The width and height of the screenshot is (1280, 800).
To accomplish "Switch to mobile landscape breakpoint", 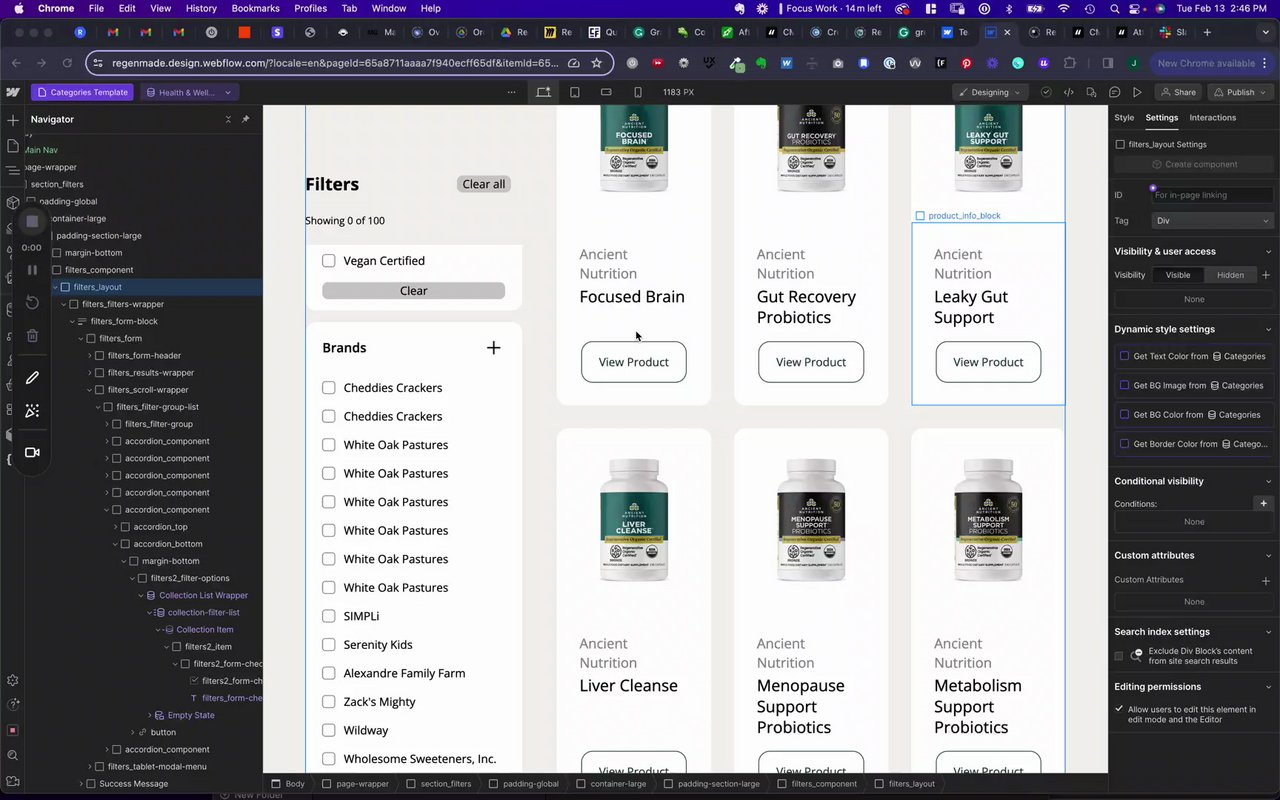I will [606, 92].
